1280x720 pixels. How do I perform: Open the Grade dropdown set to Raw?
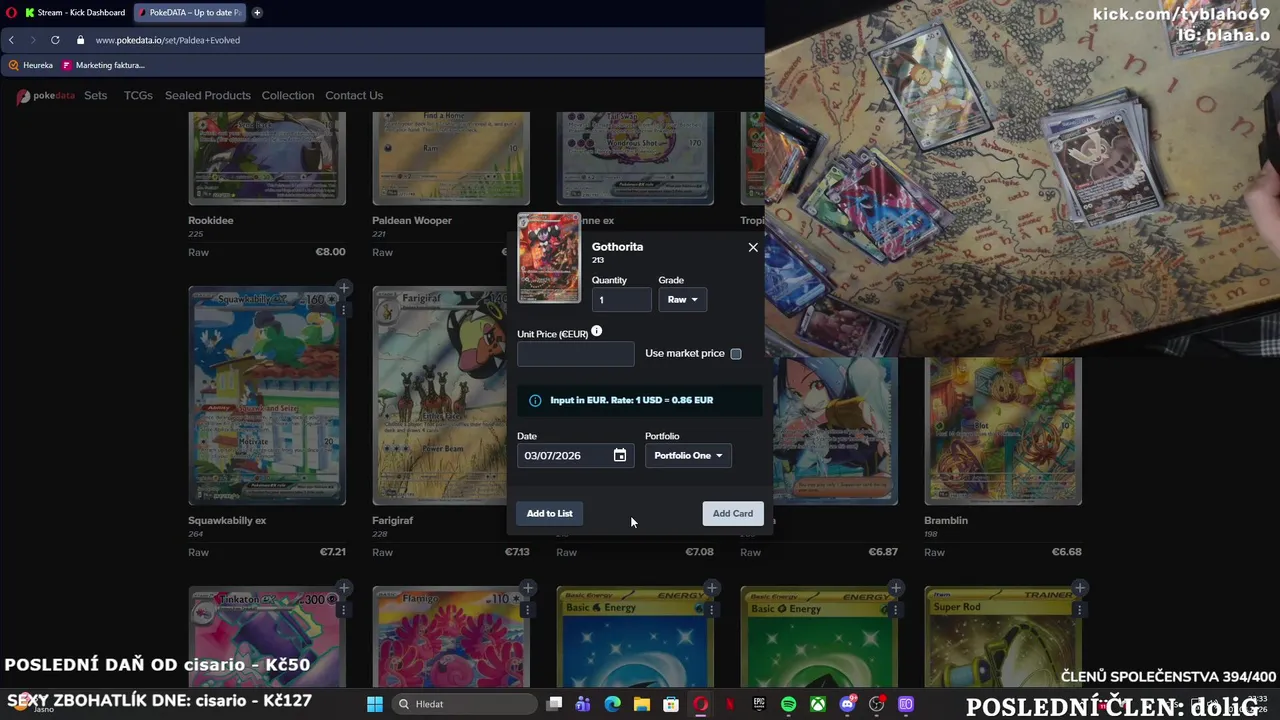[683, 300]
